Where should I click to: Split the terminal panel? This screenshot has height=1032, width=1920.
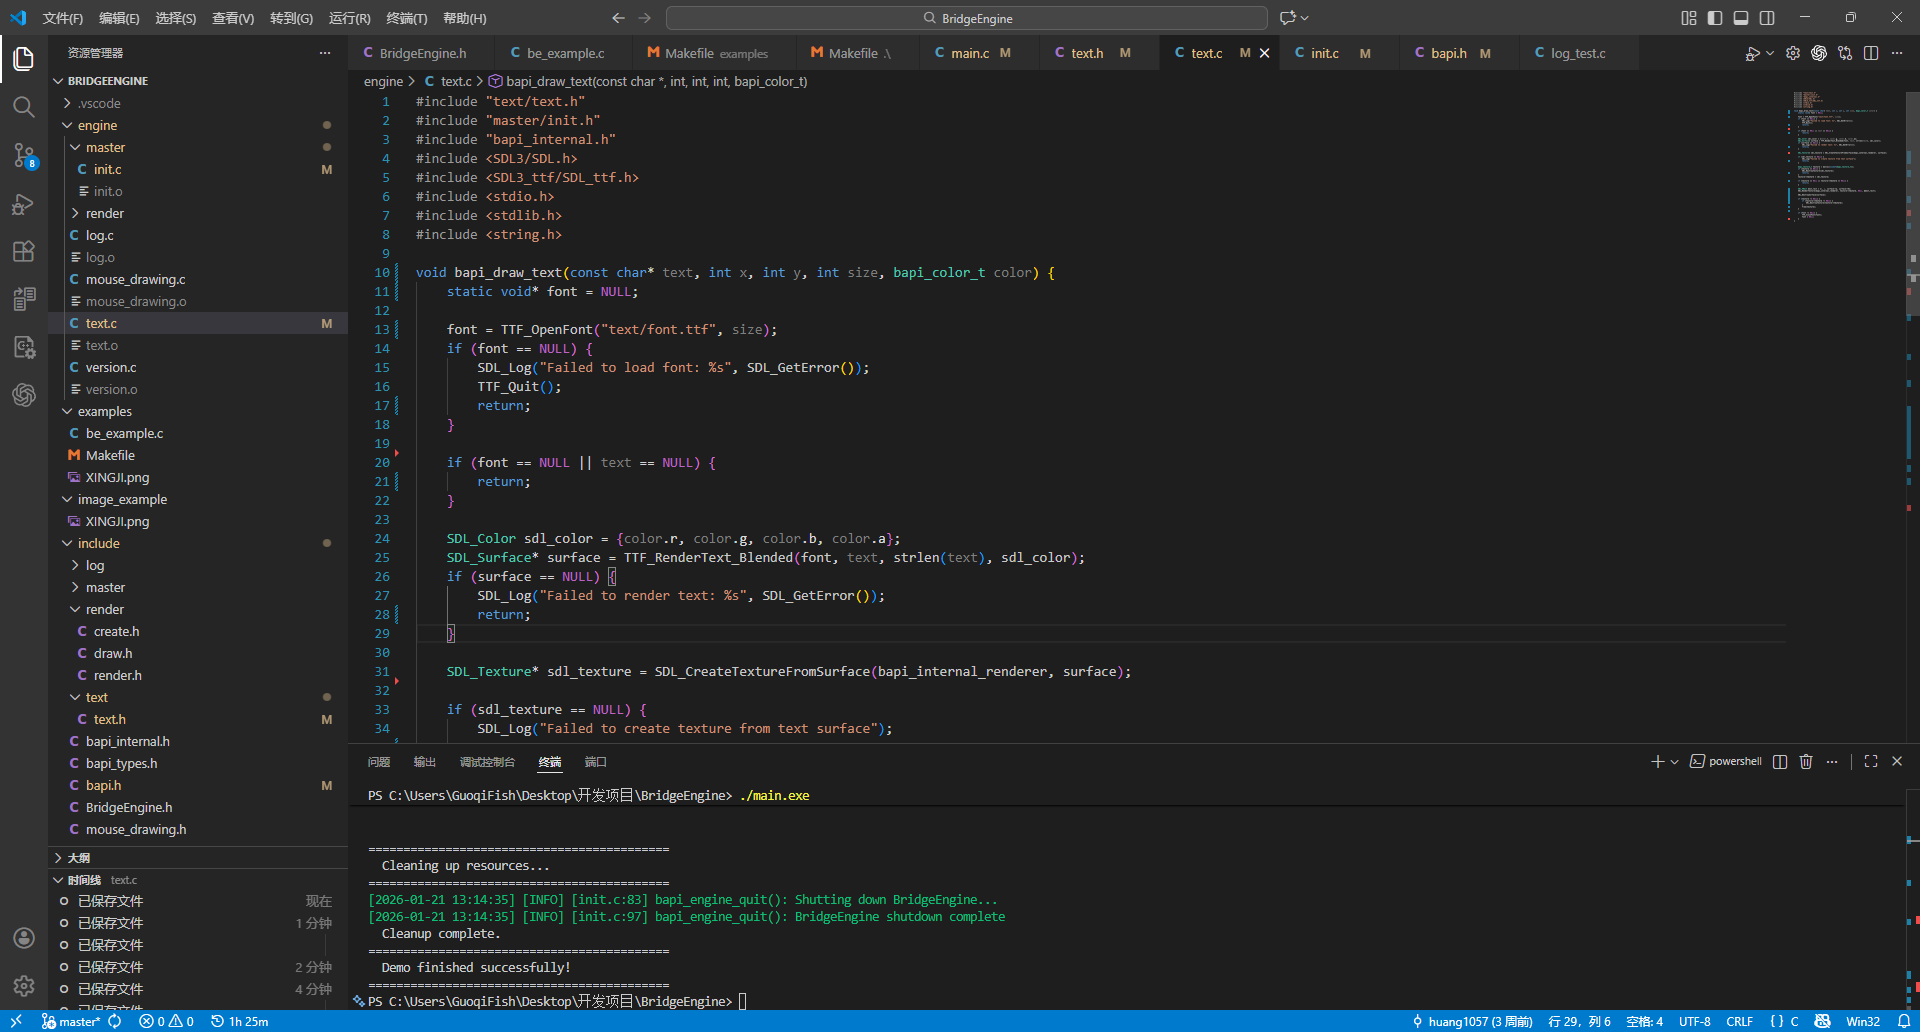pos(1780,762)
